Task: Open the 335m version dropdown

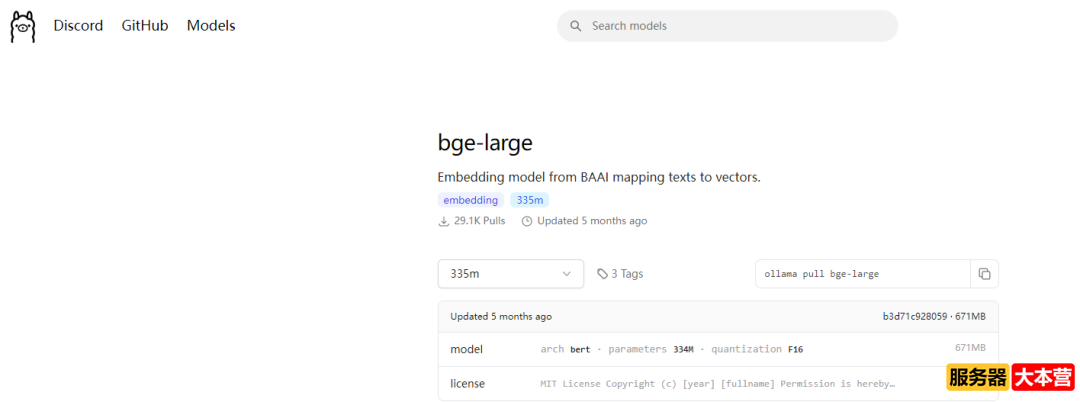Action: click(510, 274)
